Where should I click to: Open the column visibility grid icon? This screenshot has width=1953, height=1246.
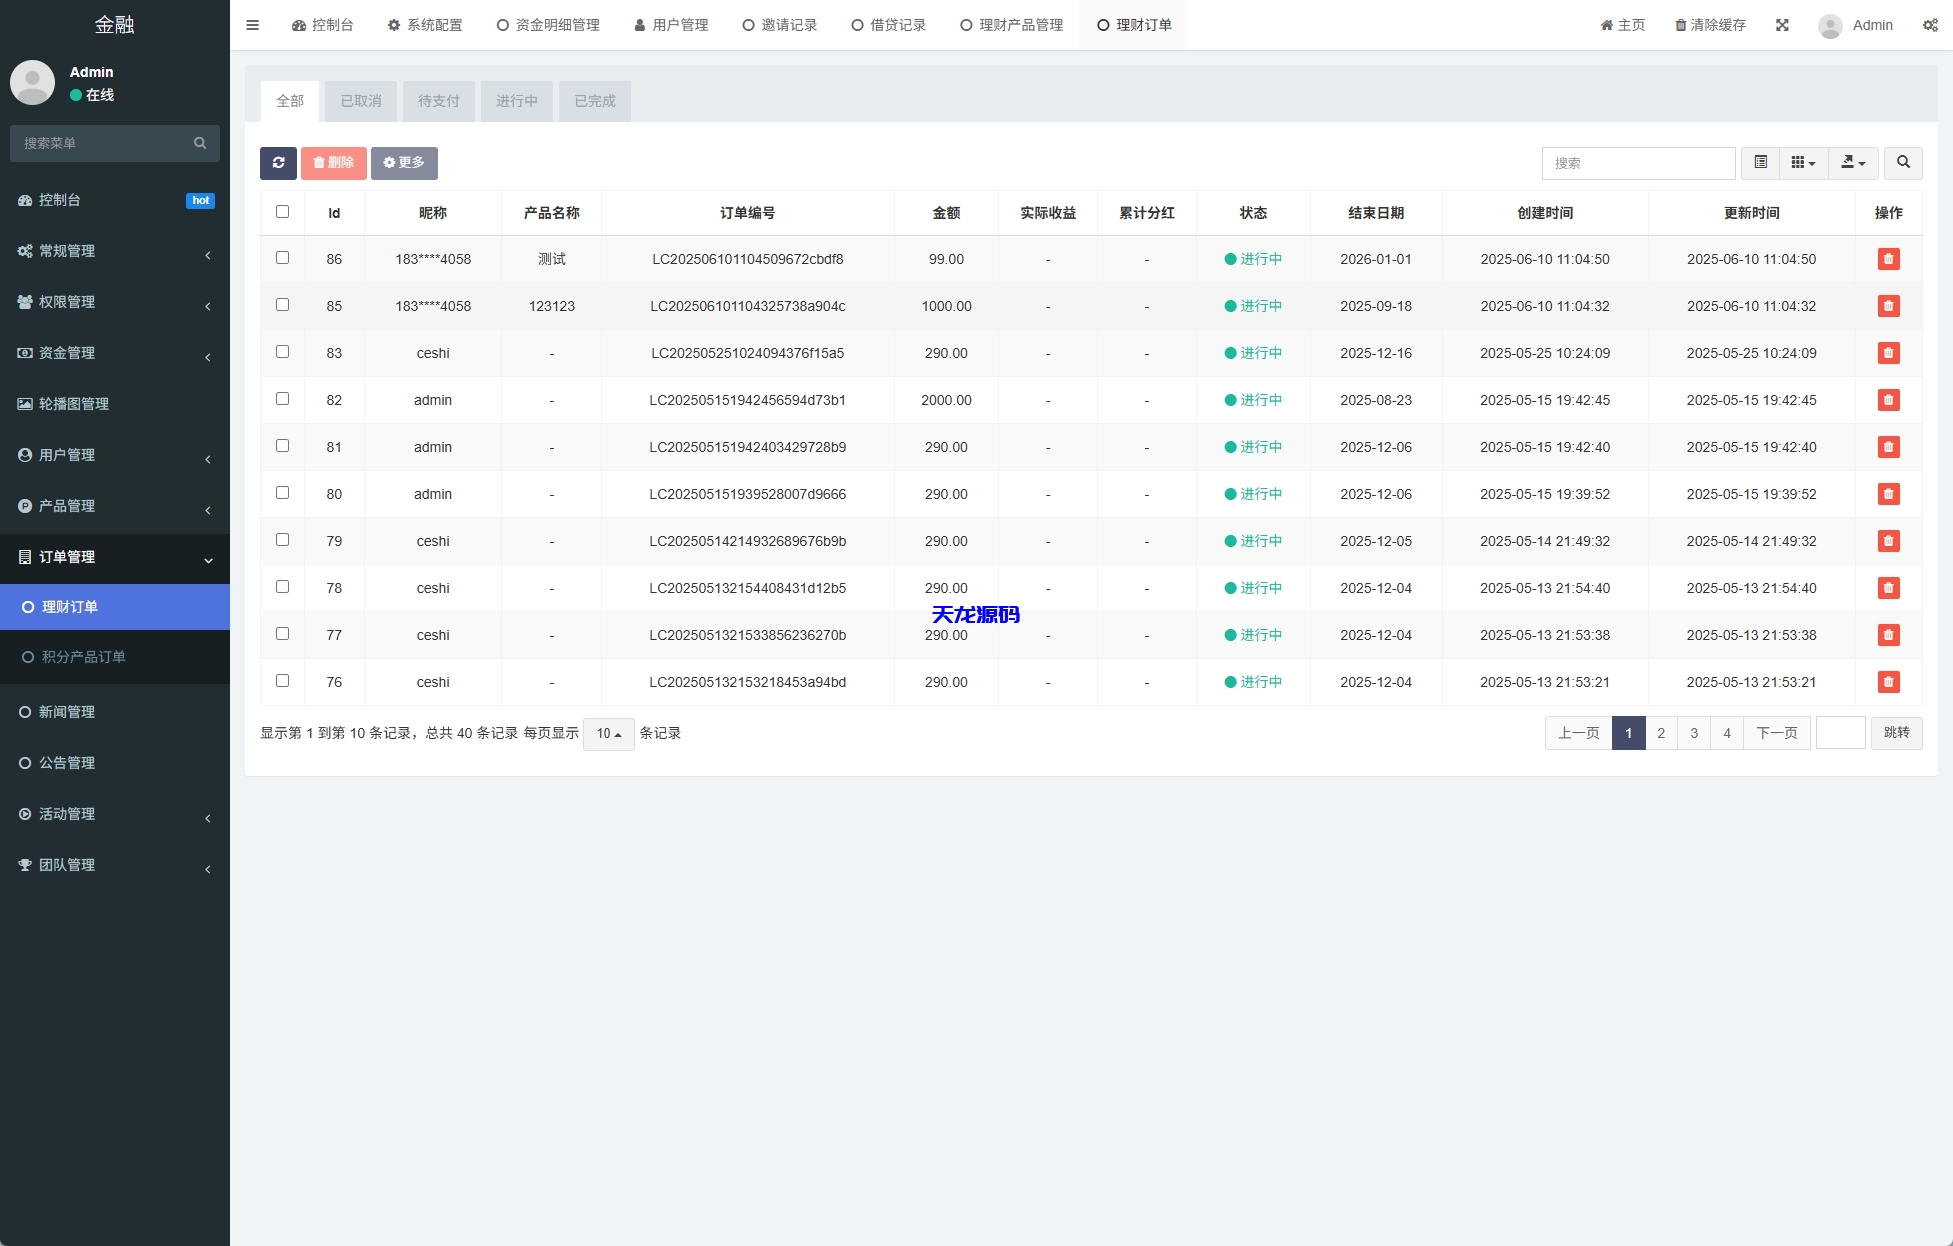click(1802, 163)
